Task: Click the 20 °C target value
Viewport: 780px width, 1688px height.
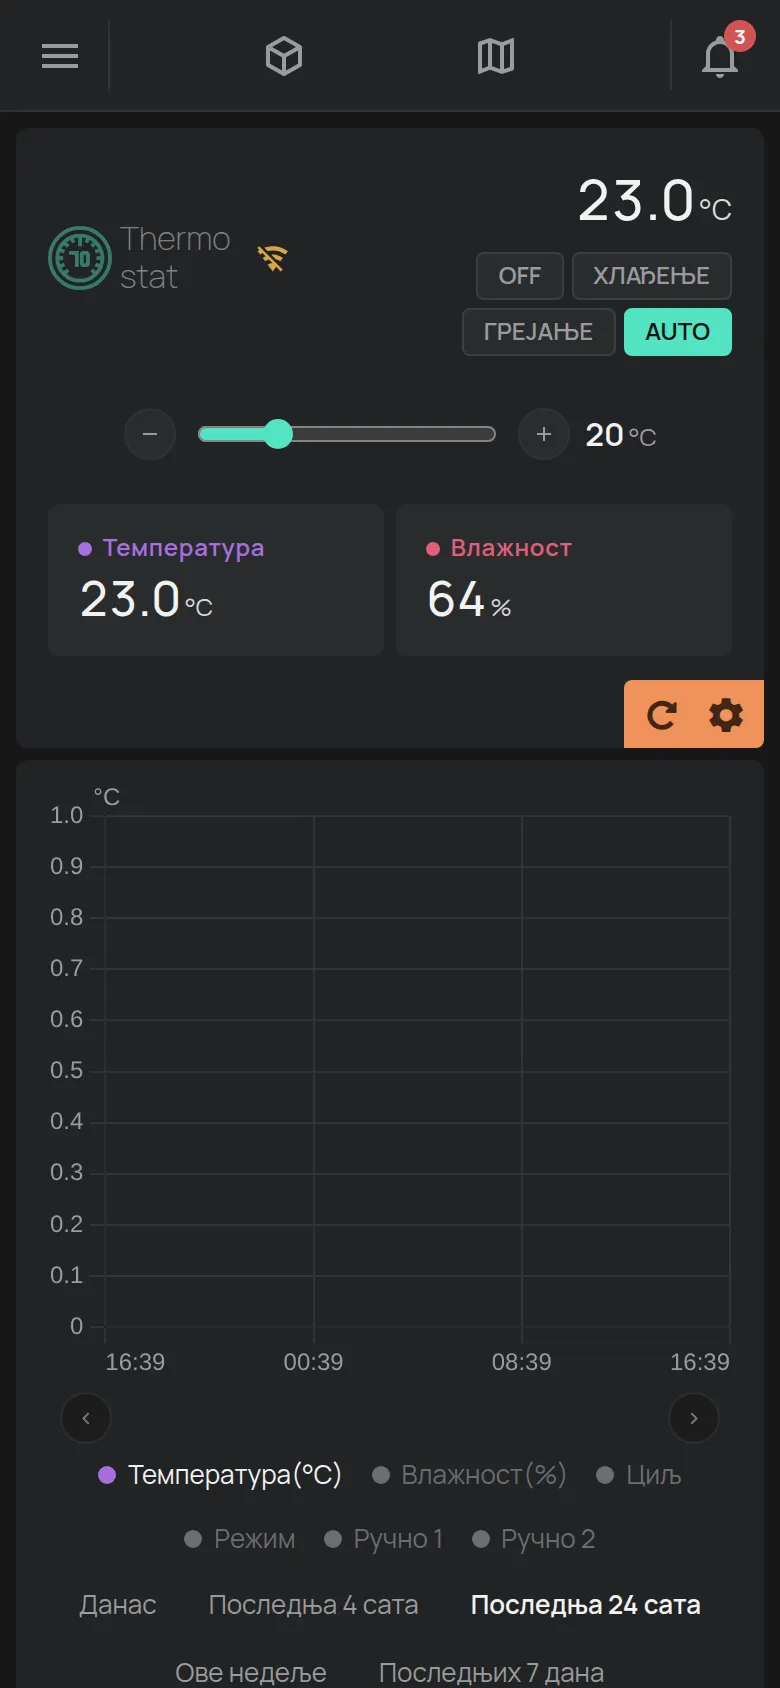Action: pyautogui.click(x=621, y=435)
